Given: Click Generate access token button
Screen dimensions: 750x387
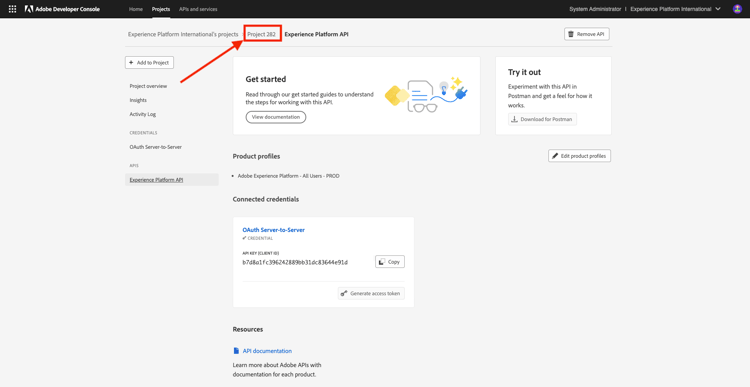Looking at the screenshot, I should [x=371, y=293].
